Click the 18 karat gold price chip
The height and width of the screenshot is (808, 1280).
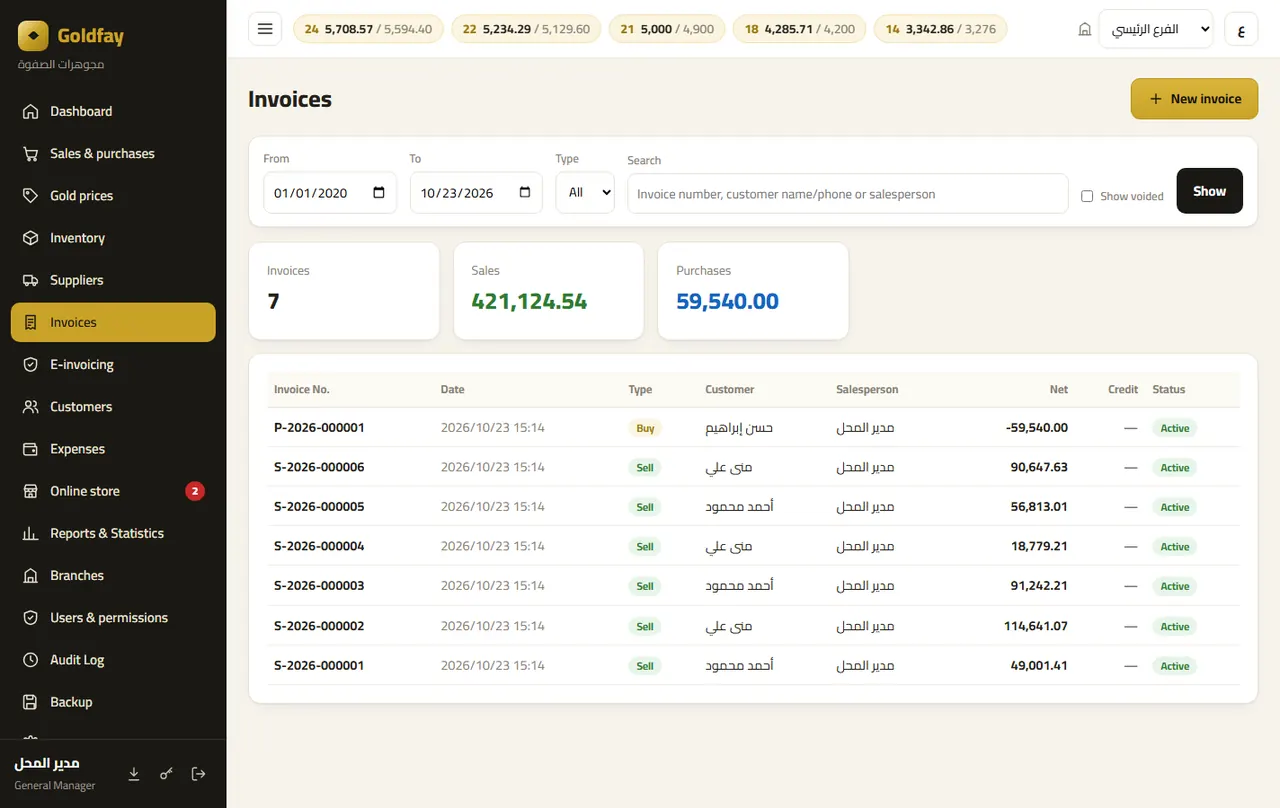[x=800, y=29]
